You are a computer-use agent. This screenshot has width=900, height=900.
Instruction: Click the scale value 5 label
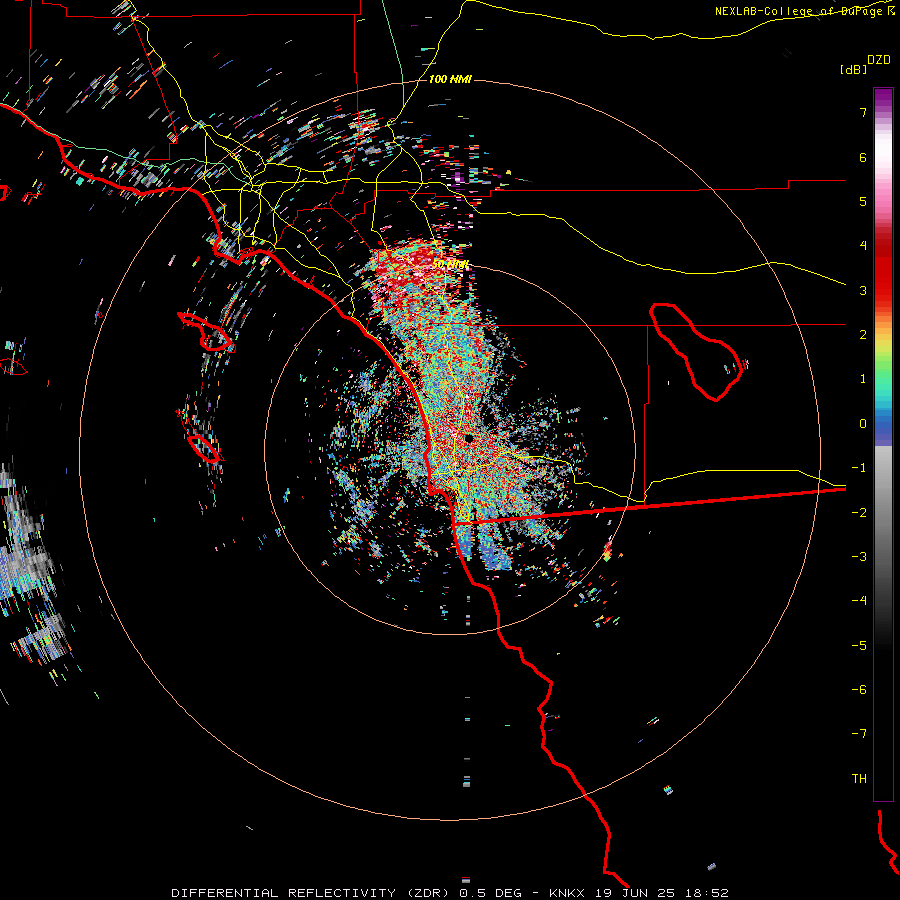tap(863, 201)
